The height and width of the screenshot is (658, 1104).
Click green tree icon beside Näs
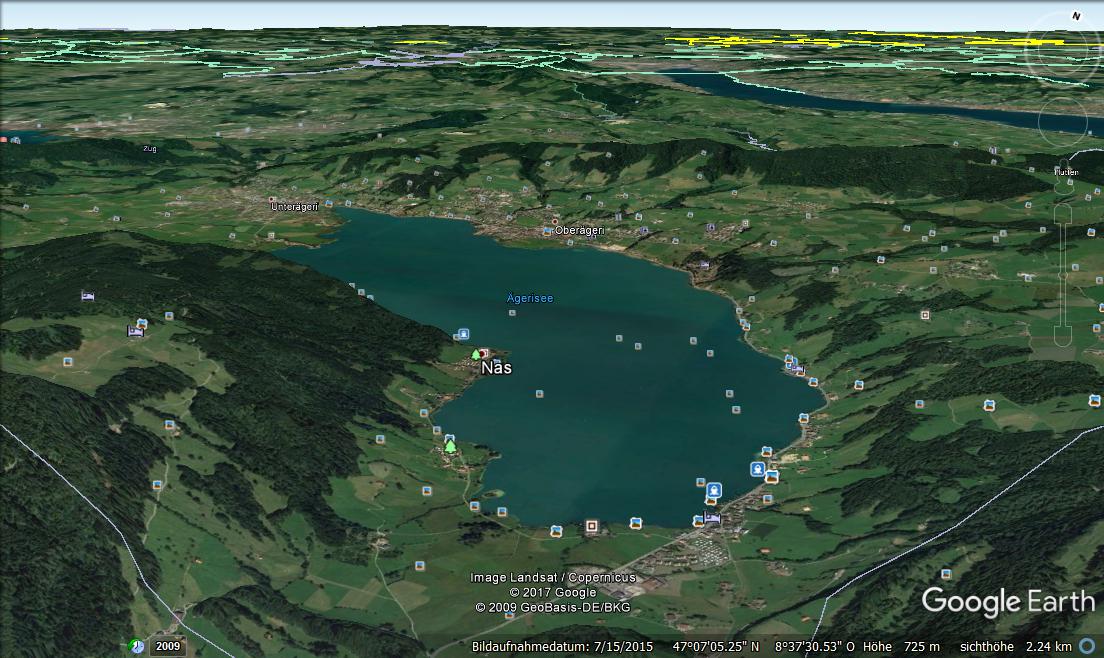pos(475,354)
